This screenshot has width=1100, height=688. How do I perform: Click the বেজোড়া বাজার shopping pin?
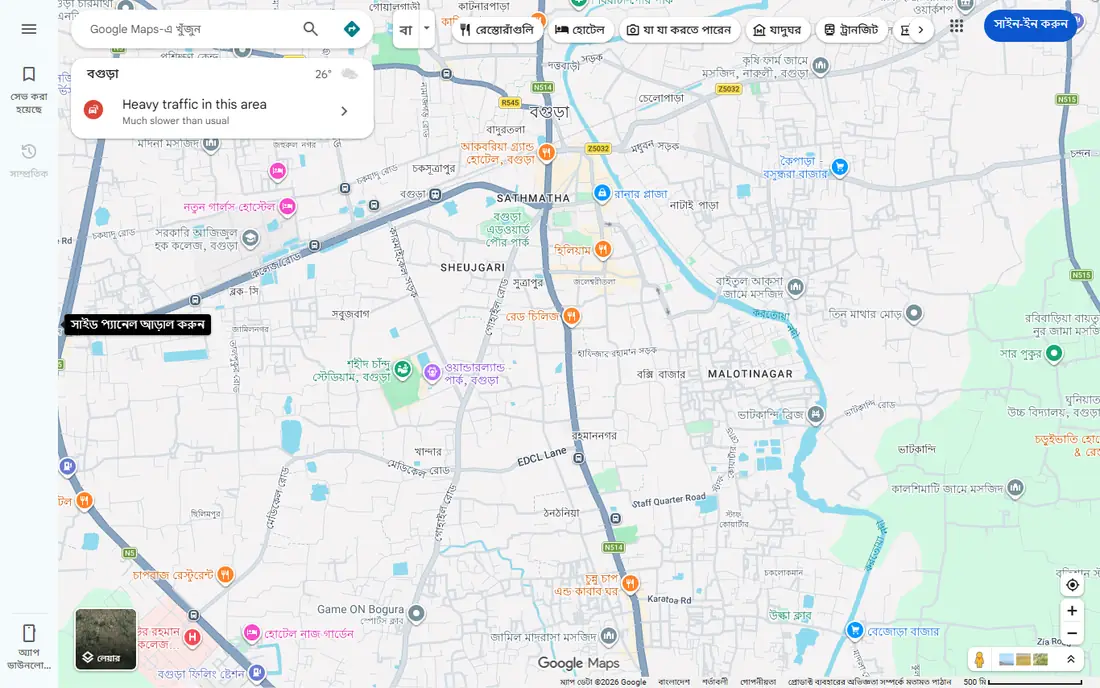click(x=854, y=630)
